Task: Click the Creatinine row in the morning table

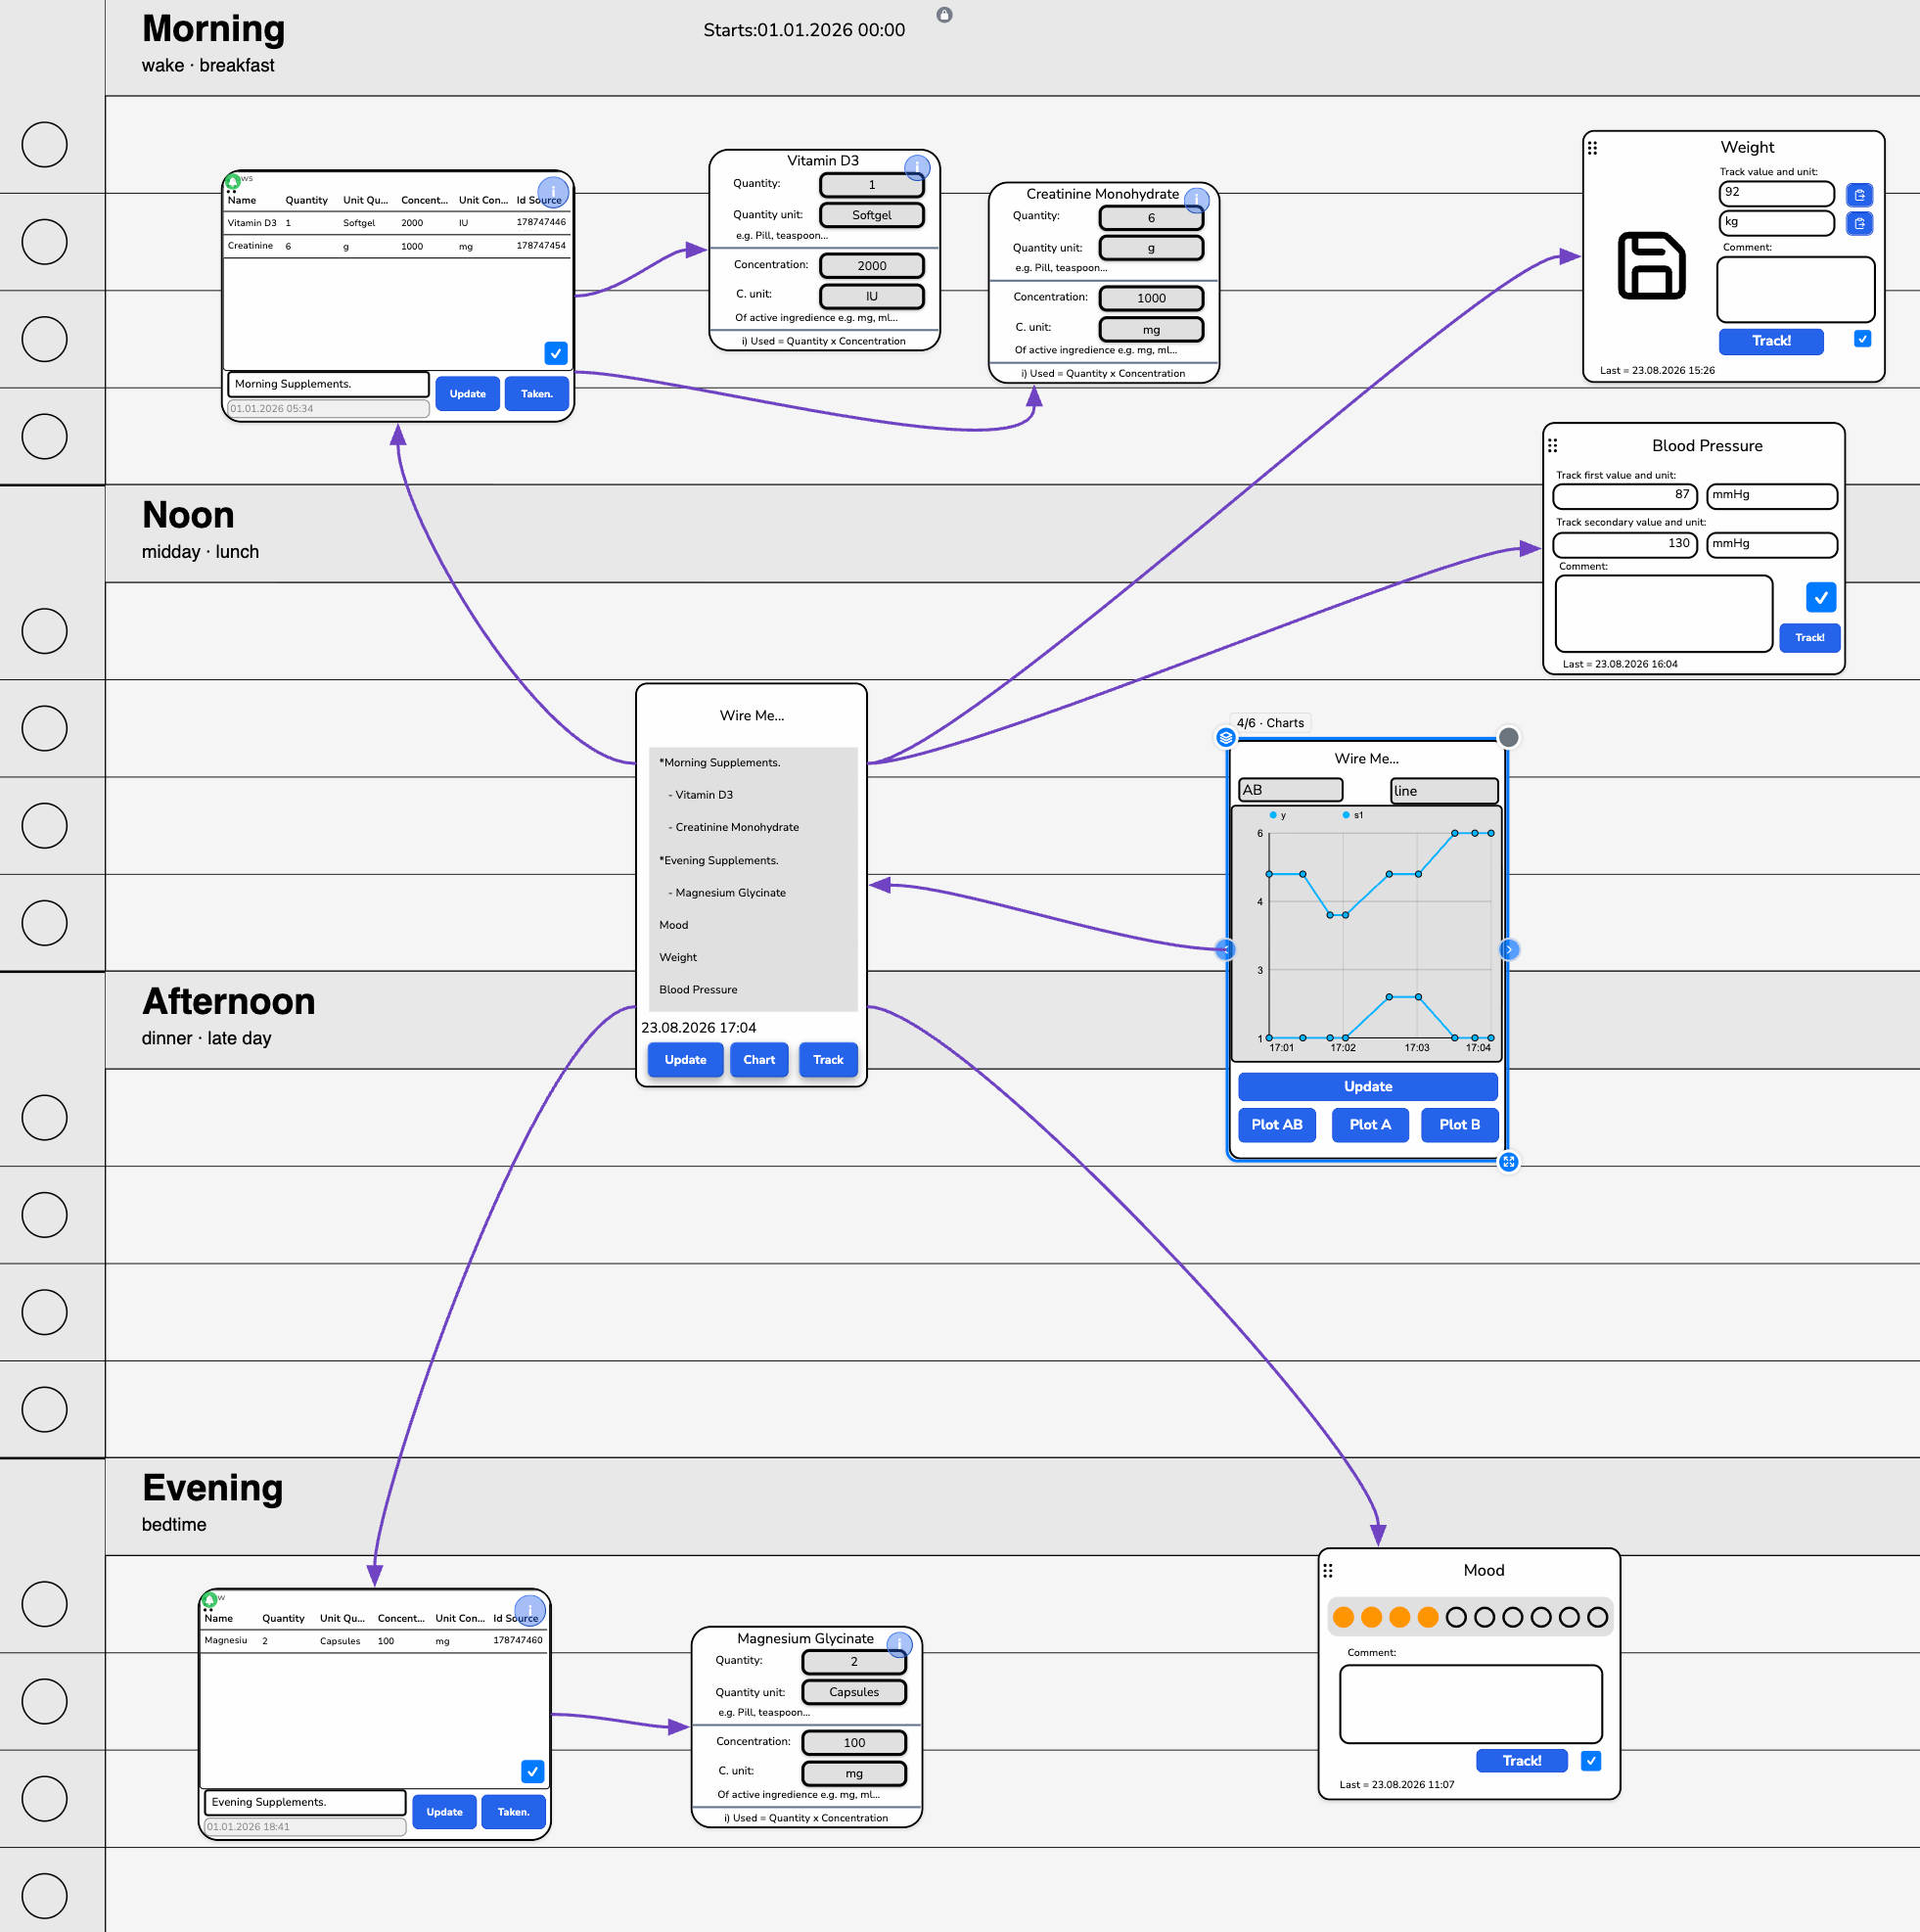Action: [397, 246]
